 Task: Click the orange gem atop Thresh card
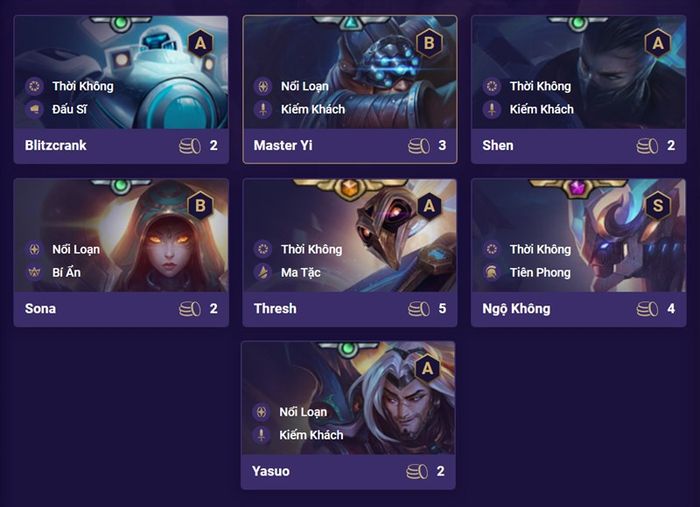[x=349, y=188]
